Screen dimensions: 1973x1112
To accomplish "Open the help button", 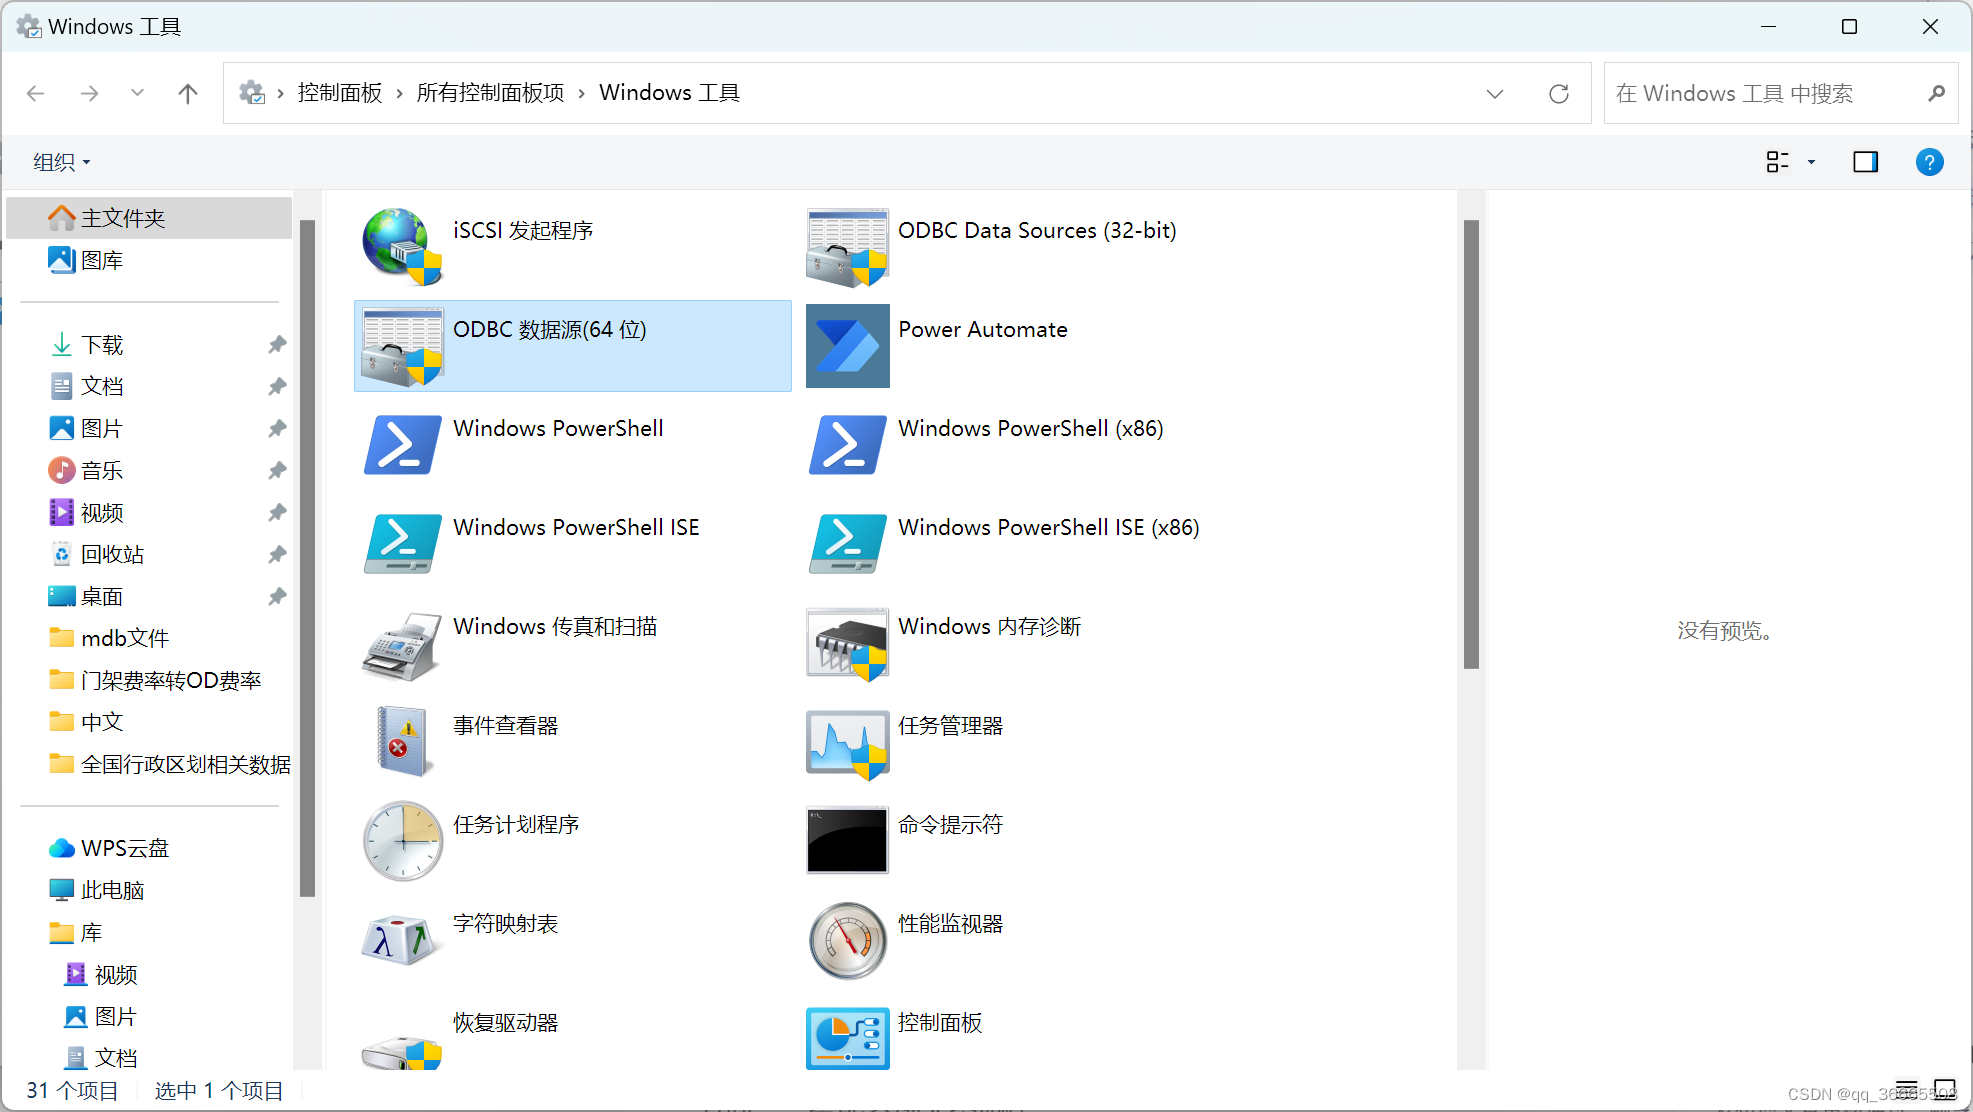I will click(1929, 161).
